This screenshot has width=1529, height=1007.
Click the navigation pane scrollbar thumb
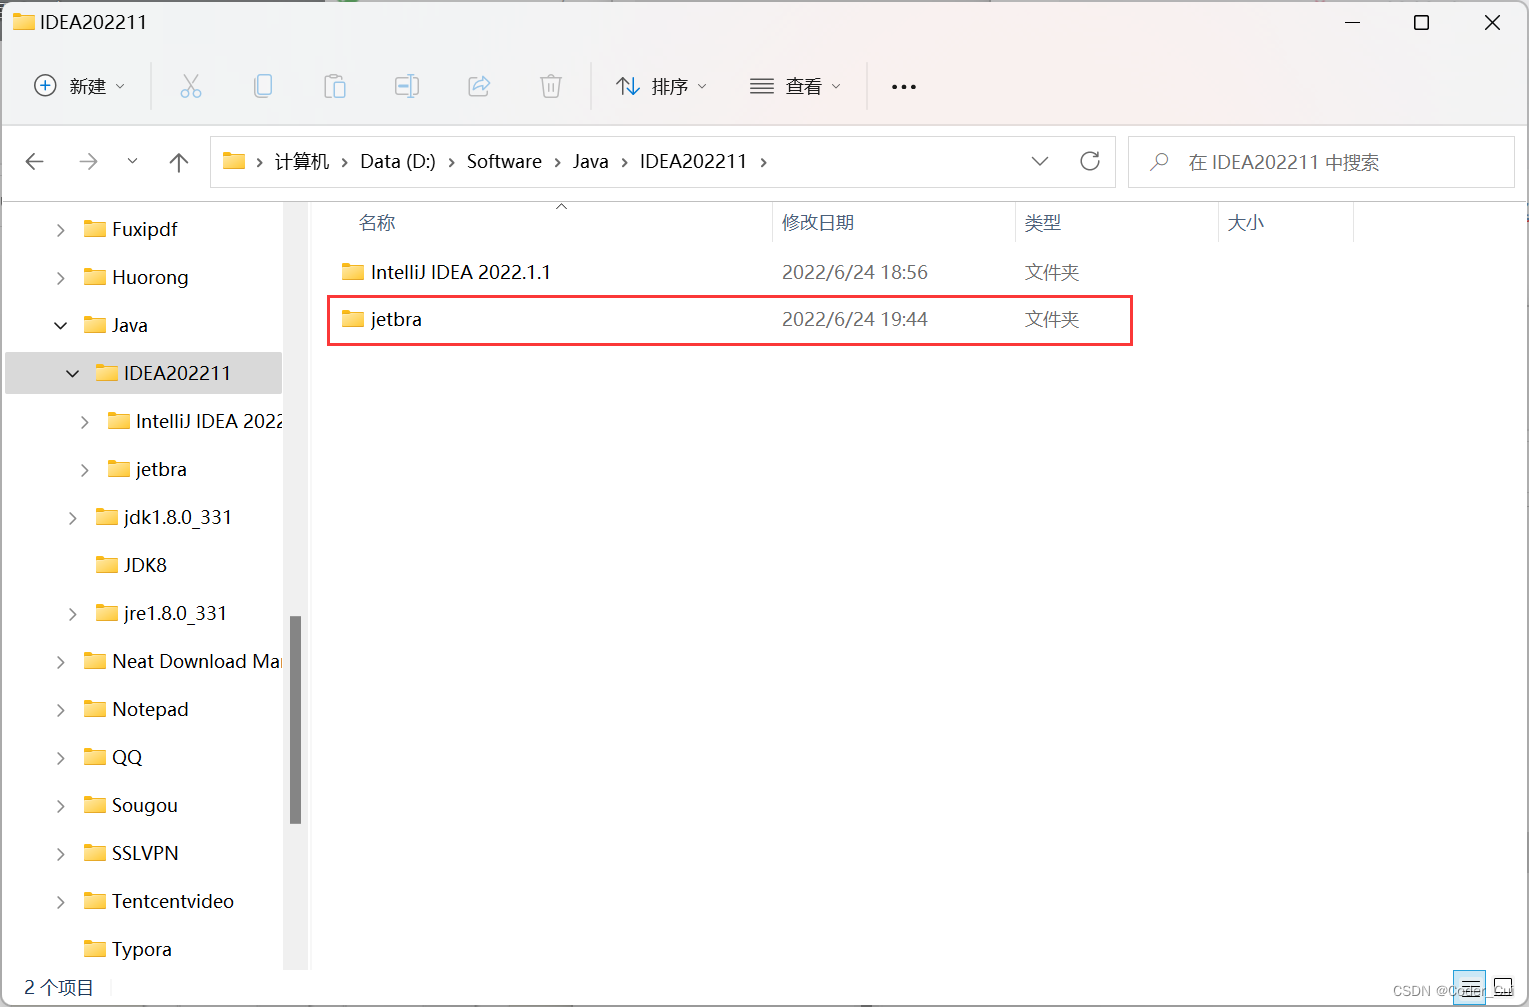click(x=295, y=719)
